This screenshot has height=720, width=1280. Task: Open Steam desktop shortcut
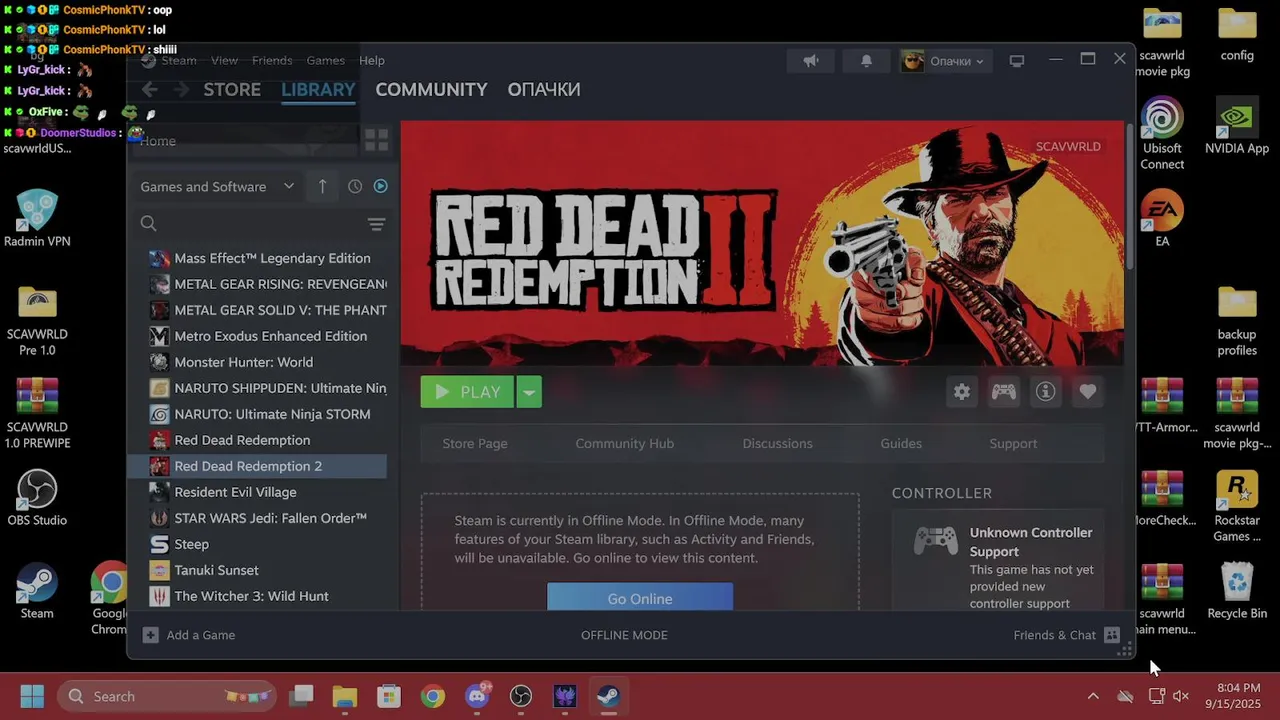coord(37,591)
